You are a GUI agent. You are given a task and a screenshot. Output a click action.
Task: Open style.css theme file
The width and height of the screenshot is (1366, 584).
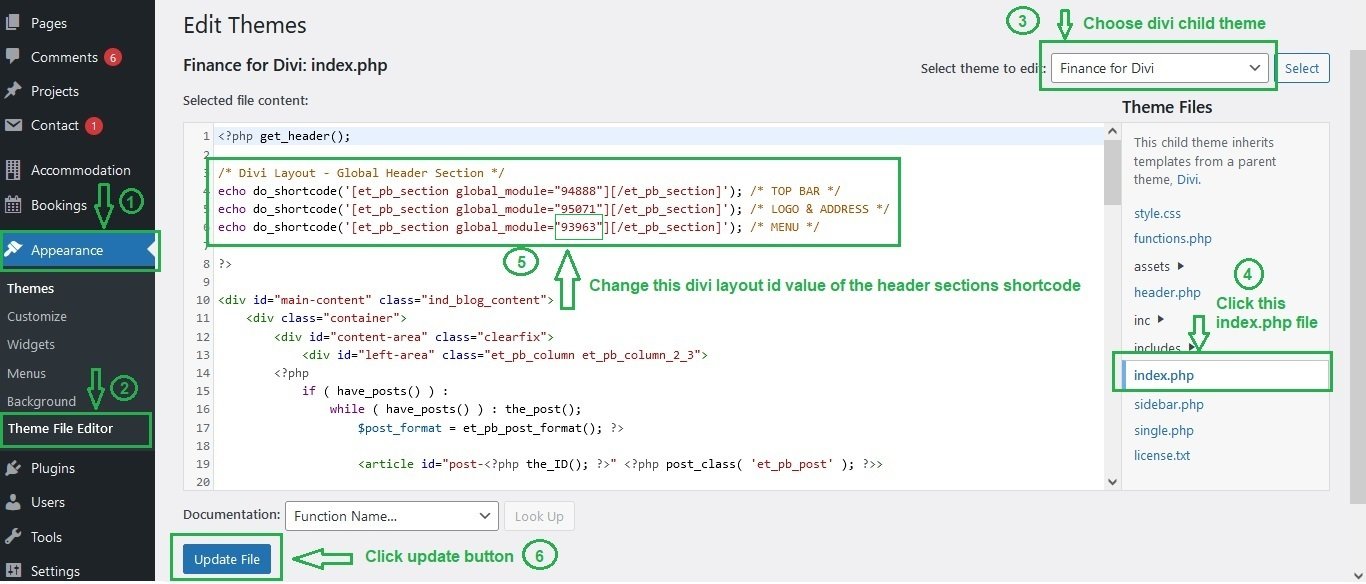pyautogui.click(x=1157, y=214)
